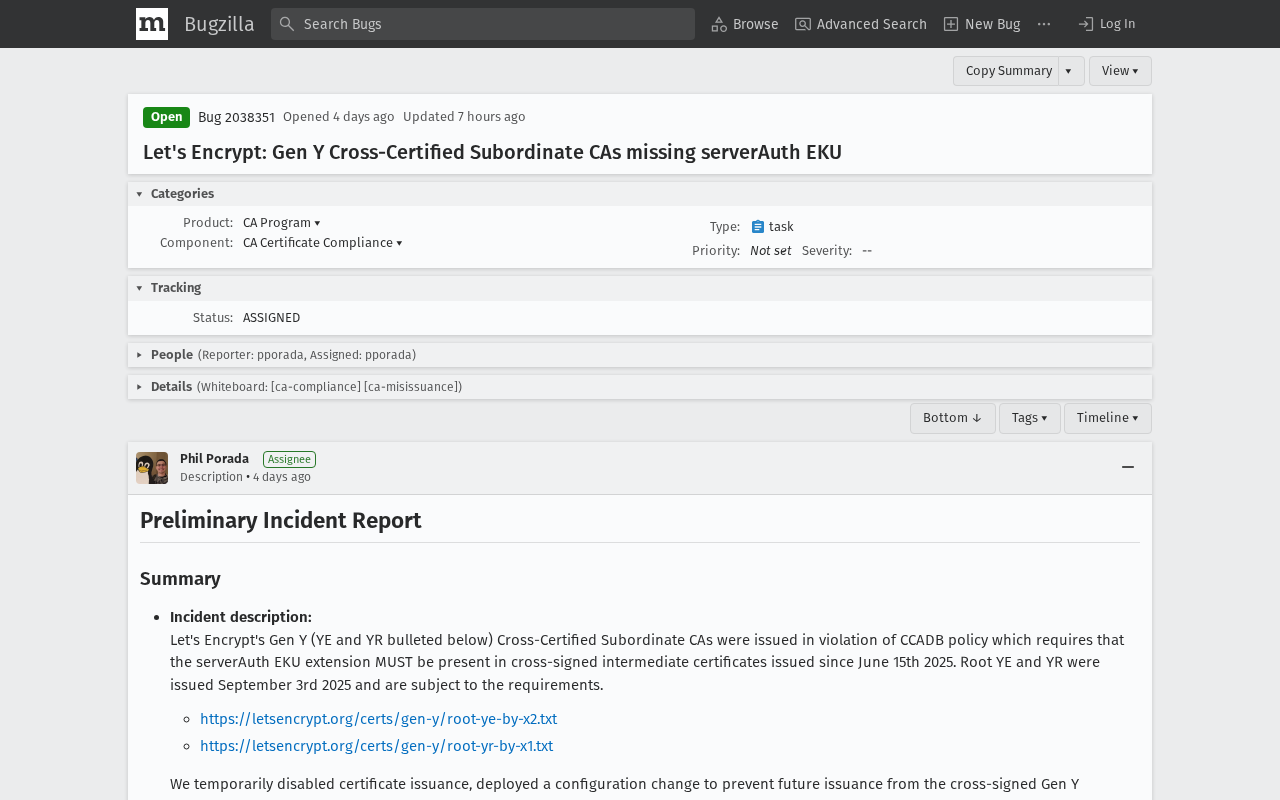The width and height of the screenshot is (1280, 800).
Task: Click the Summary heading
Action: 180,579
